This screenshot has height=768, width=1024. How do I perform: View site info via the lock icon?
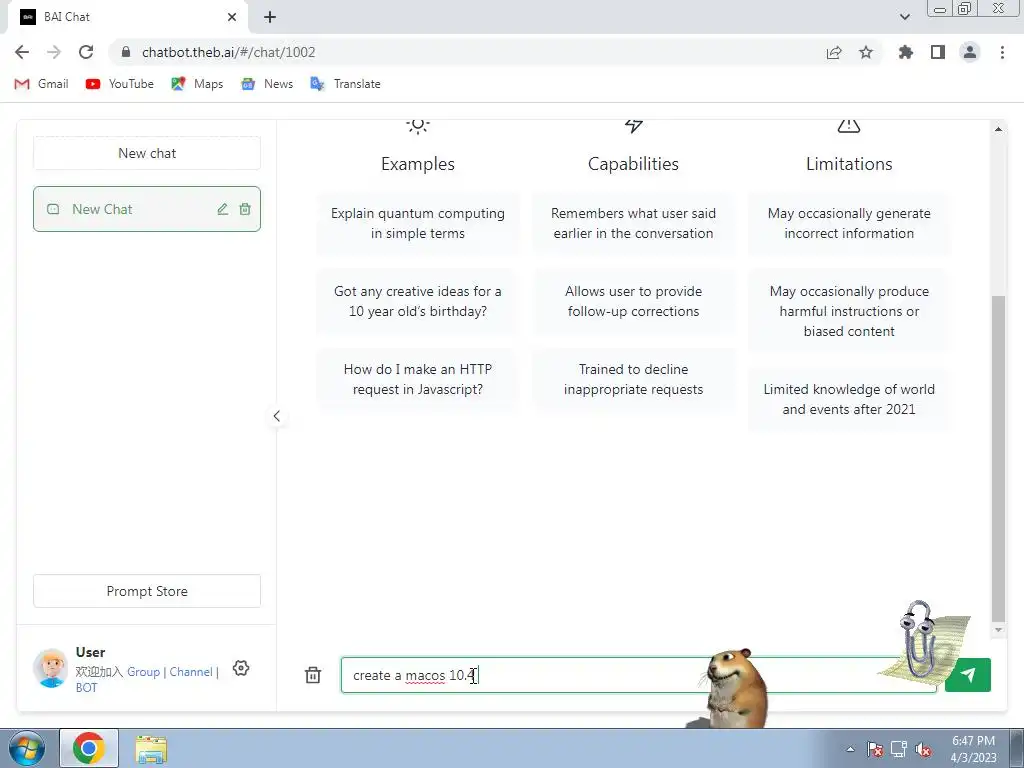tap(126, 52)
